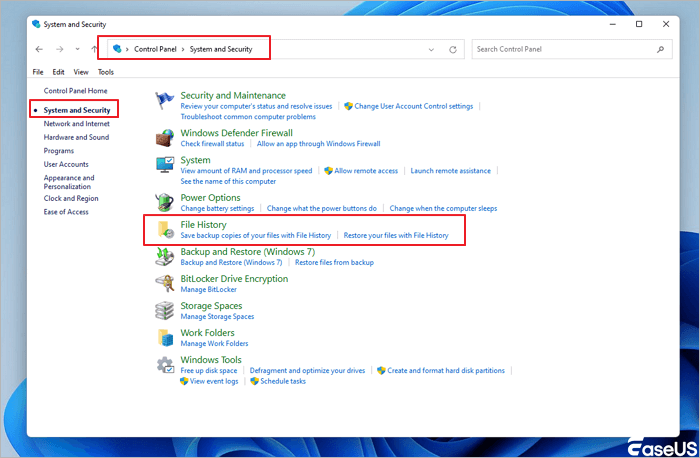
Task: Click the Security and Maintenance flag icon
Action: pos(166,100)
